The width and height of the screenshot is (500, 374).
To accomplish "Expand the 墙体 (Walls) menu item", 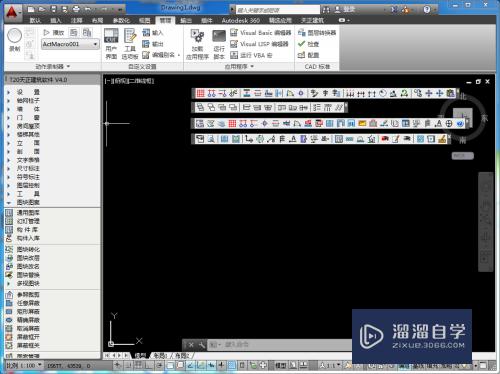I will click(28, 109).
